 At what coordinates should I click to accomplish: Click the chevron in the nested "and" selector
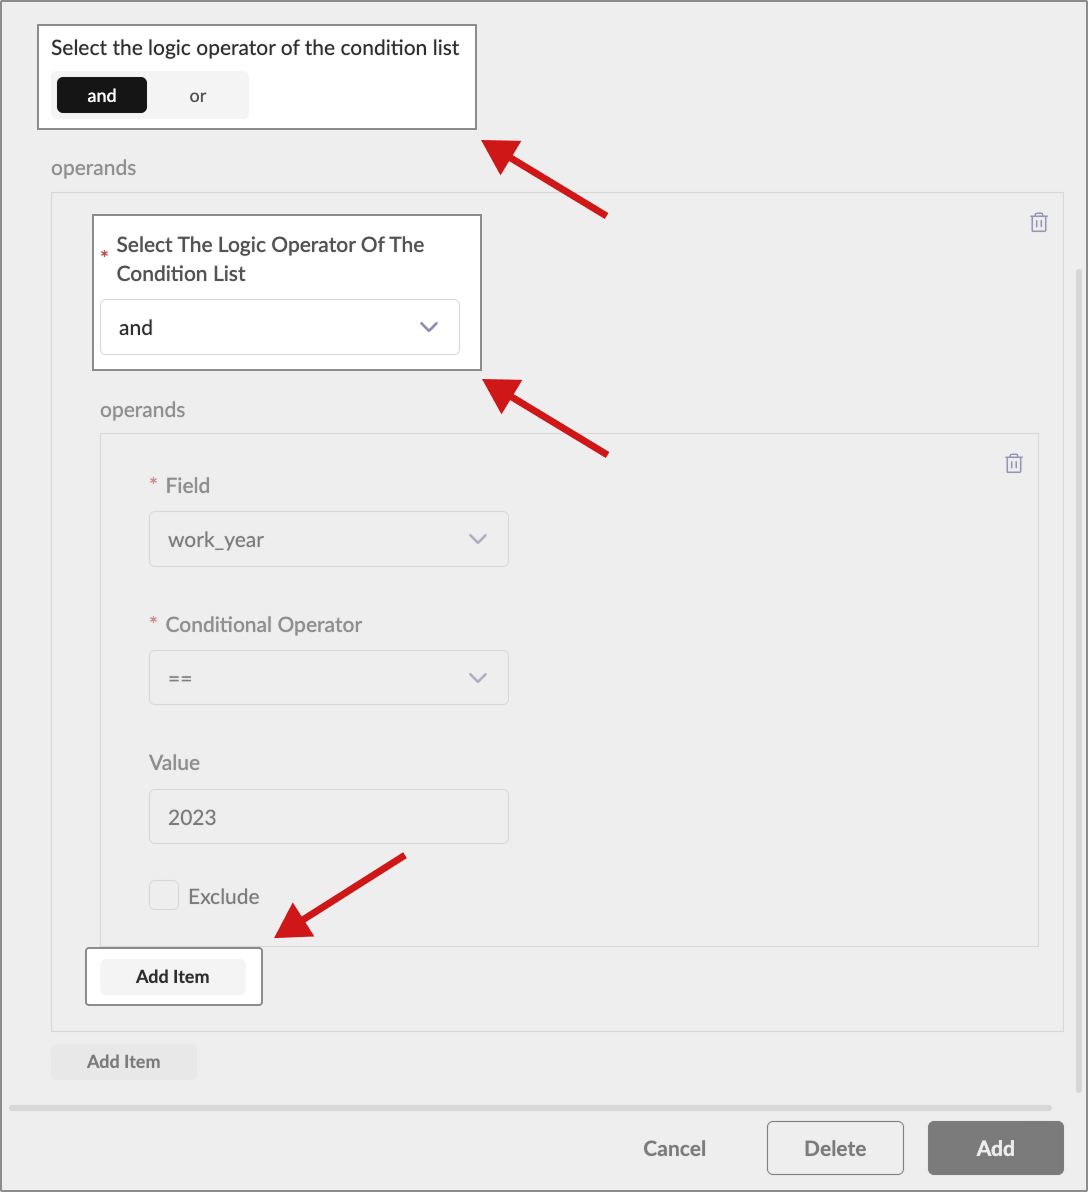click(x=429, y=328)
